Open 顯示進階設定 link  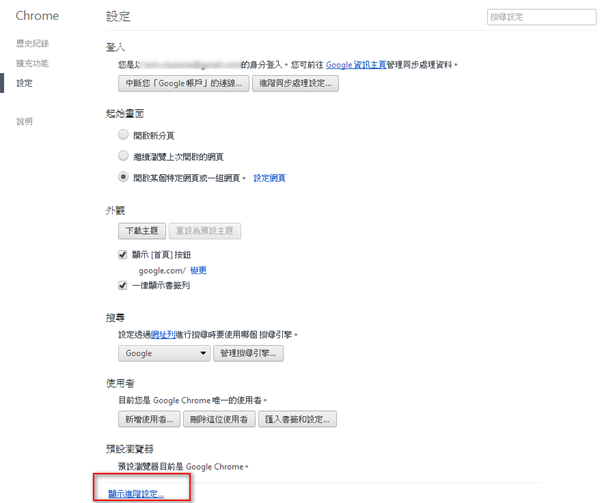pyautogui.click(x=136, y=494)
